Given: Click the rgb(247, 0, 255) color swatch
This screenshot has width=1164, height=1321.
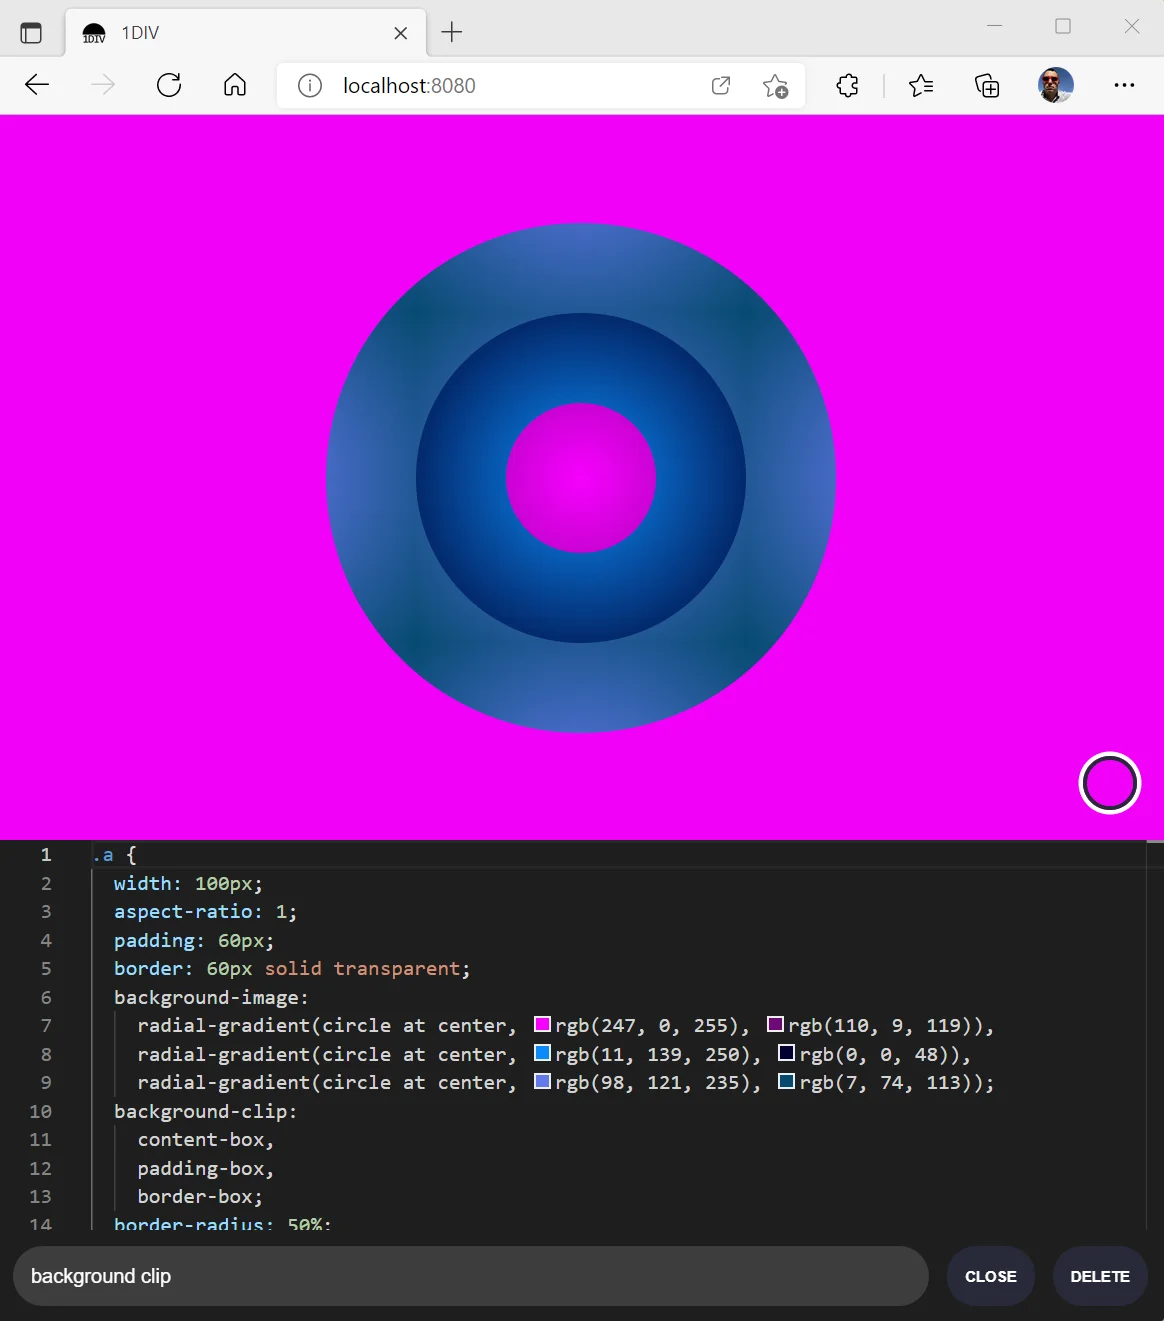Looking at the screenshot, I should (x=543, y=1024).
